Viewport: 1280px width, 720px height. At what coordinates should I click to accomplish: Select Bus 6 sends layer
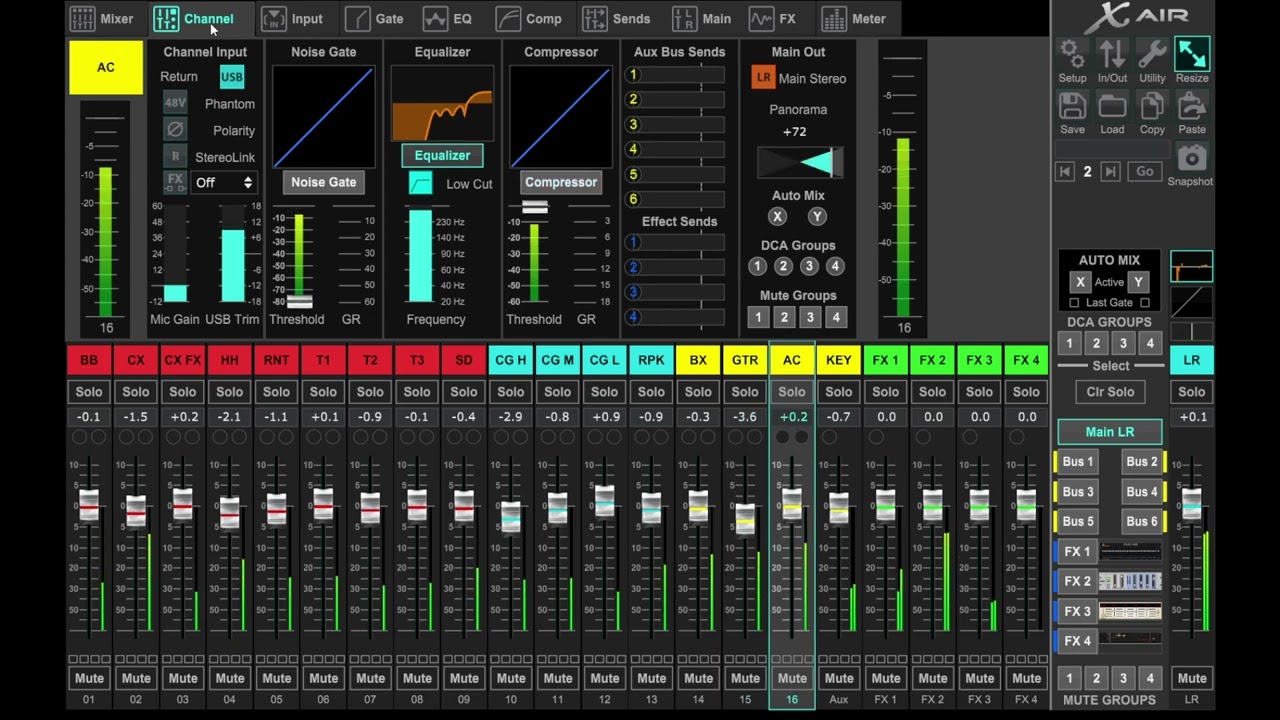coord(1141,521)
